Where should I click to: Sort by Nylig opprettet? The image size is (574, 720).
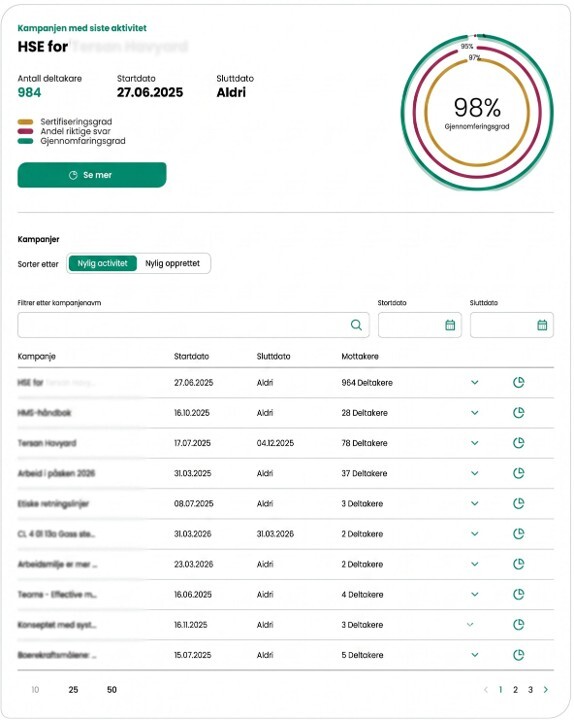(x=173, y=264)
